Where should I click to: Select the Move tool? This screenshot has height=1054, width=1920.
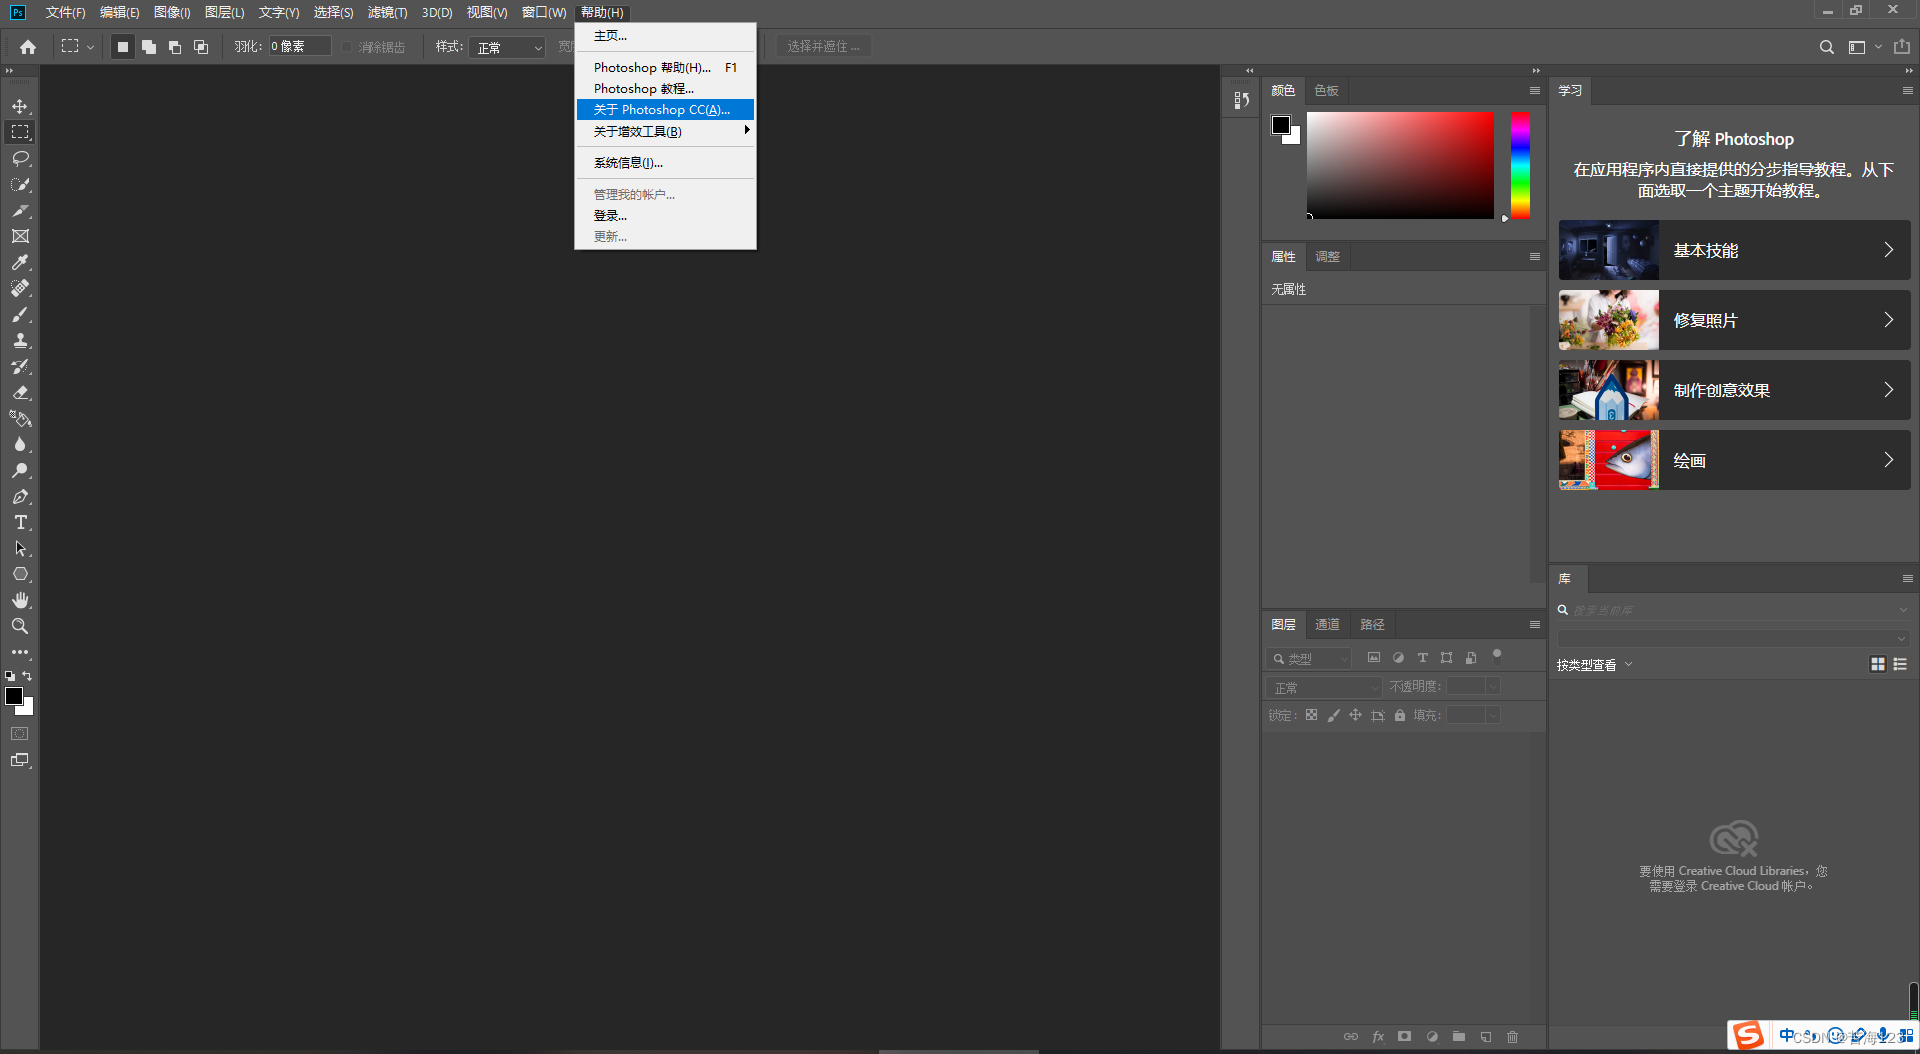click(x=20, y=106)
